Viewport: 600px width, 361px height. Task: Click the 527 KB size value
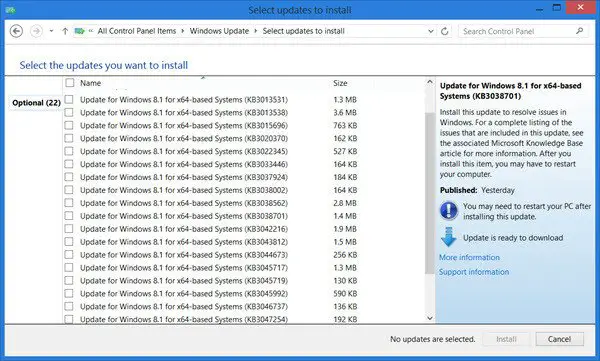(345, 151)
